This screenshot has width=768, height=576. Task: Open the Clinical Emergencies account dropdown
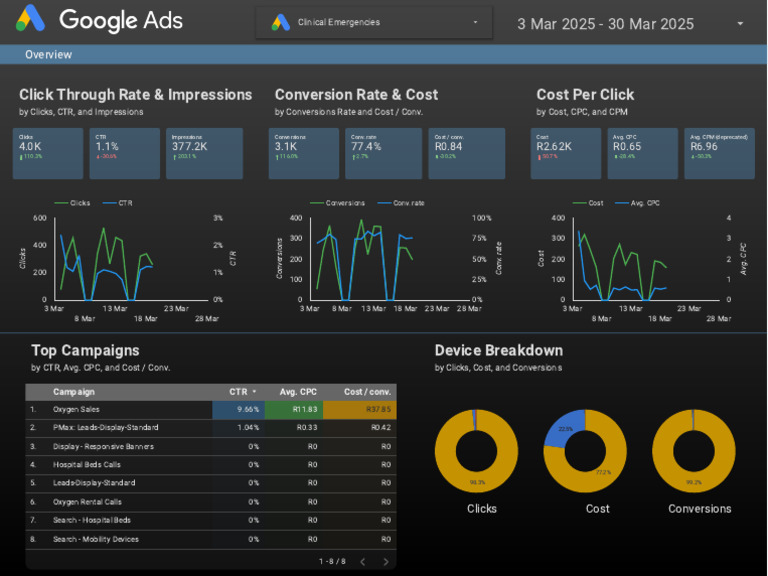374,23
